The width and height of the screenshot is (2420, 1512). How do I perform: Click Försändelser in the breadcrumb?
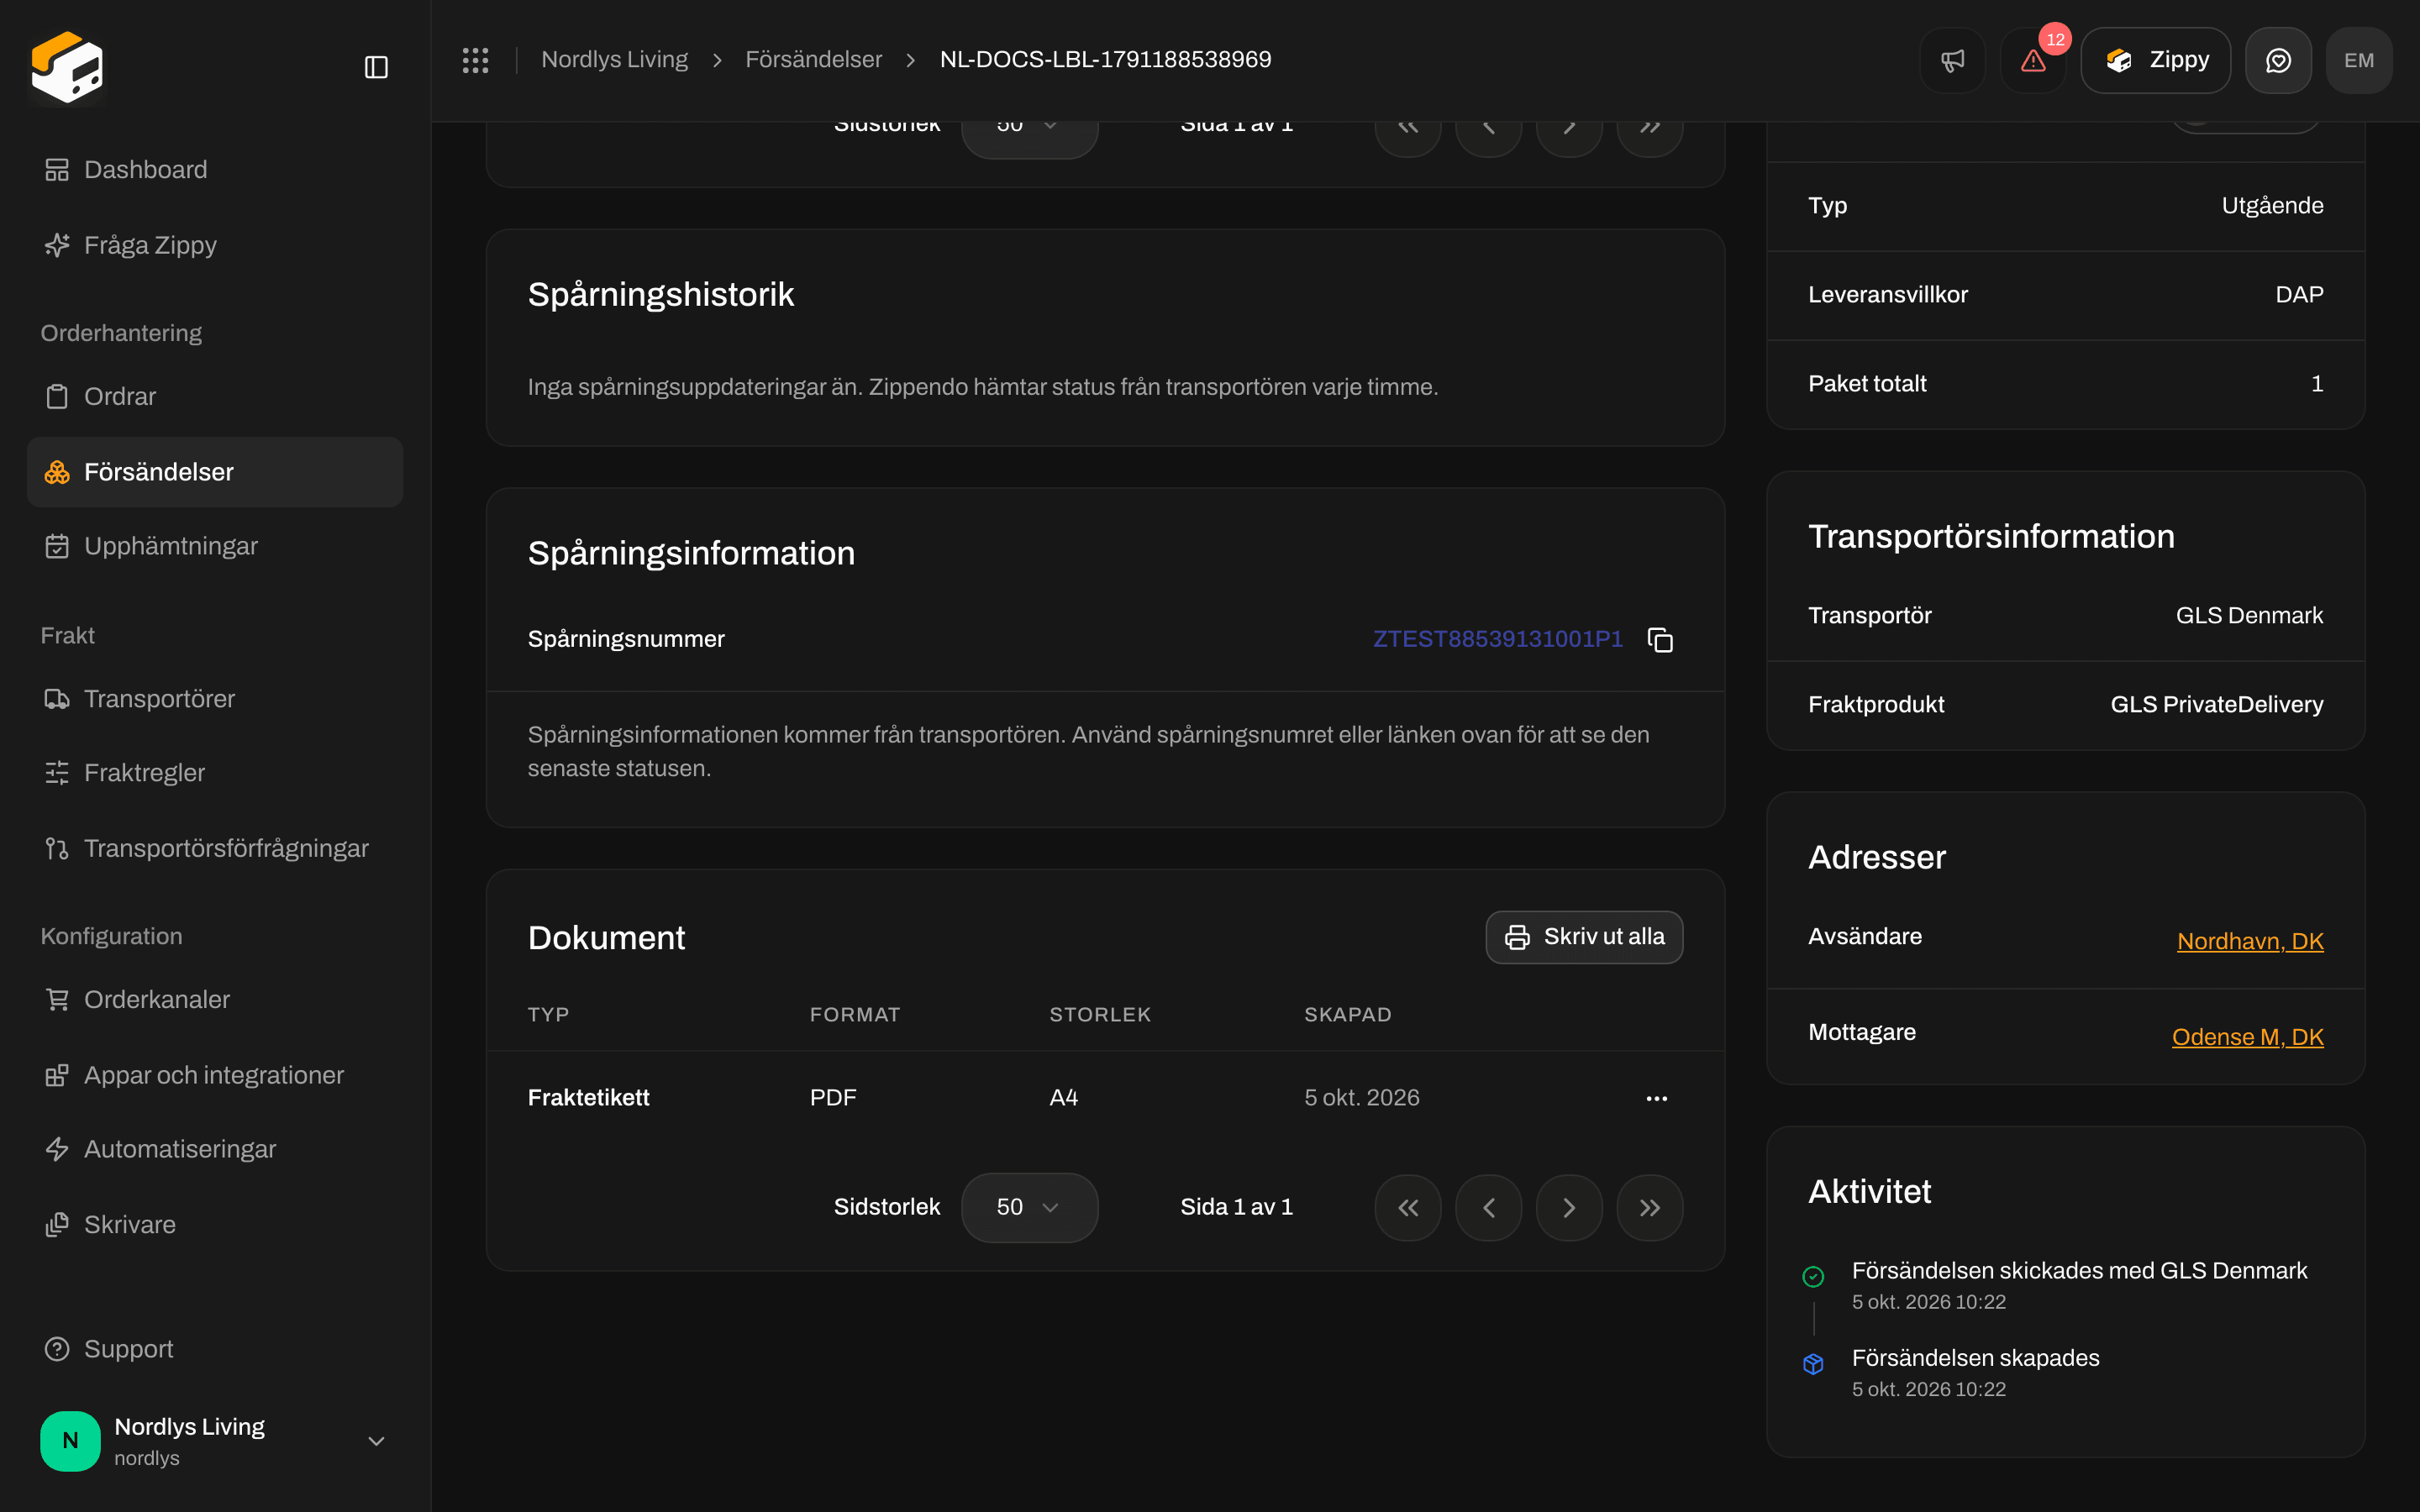813,60
